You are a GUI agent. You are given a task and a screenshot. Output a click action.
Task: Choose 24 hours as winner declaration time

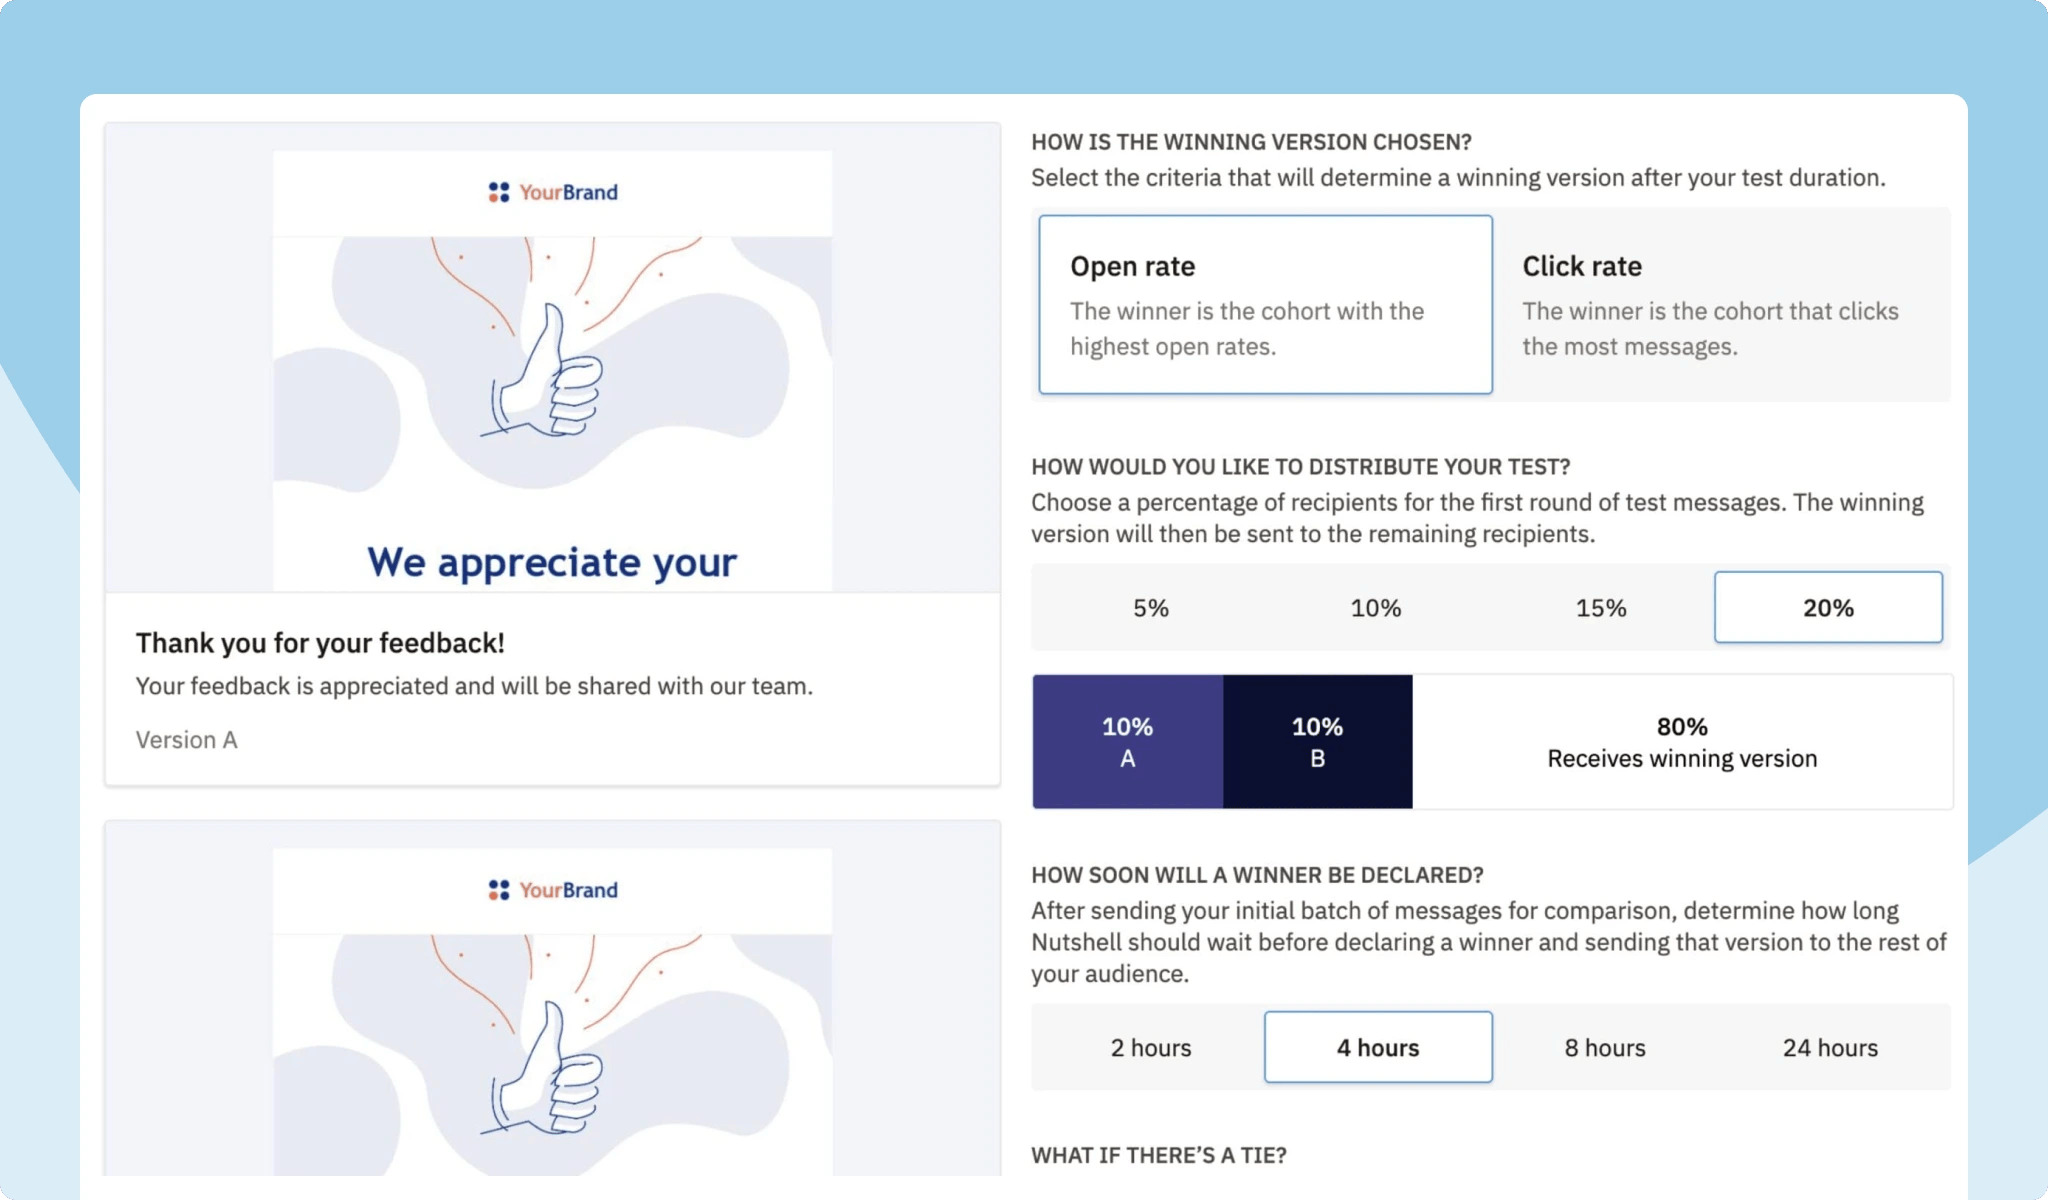coord(1829,1047)
